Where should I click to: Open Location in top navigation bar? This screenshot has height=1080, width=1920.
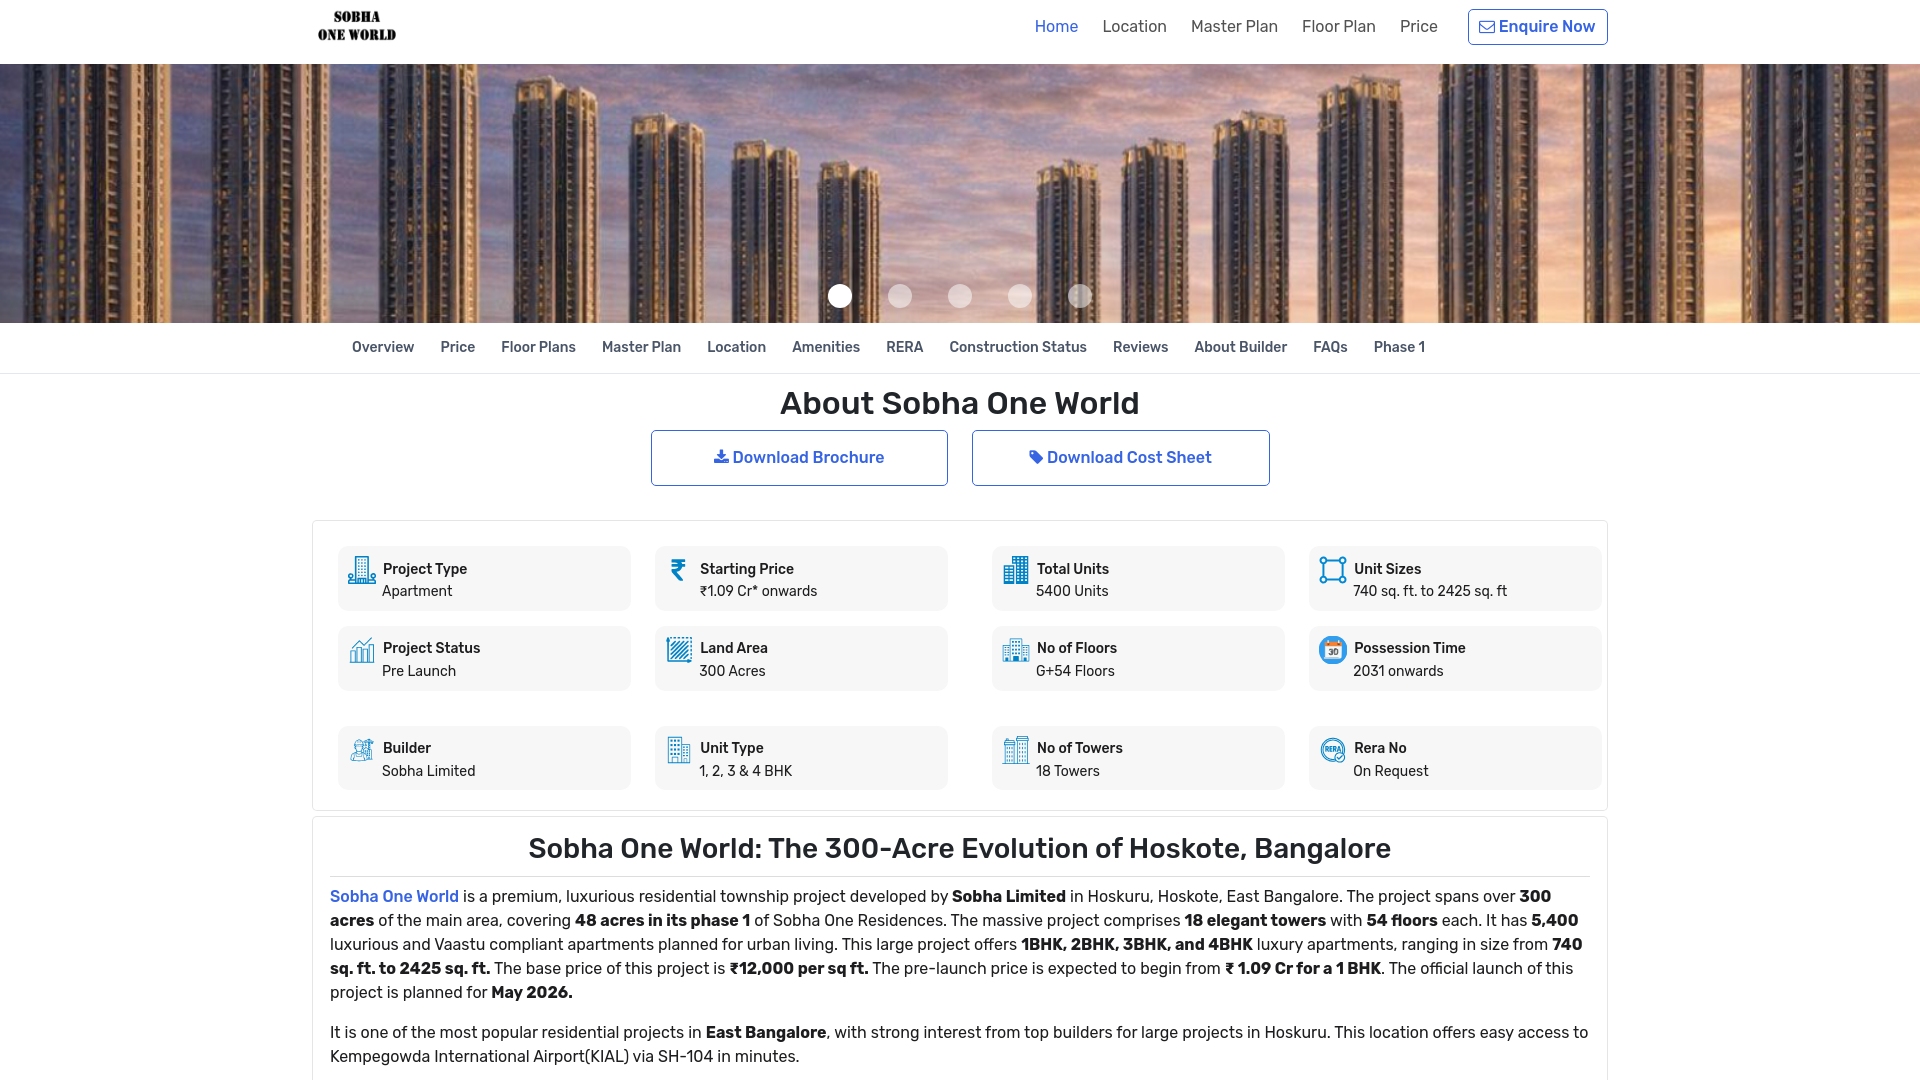[x=1134, y=27]
